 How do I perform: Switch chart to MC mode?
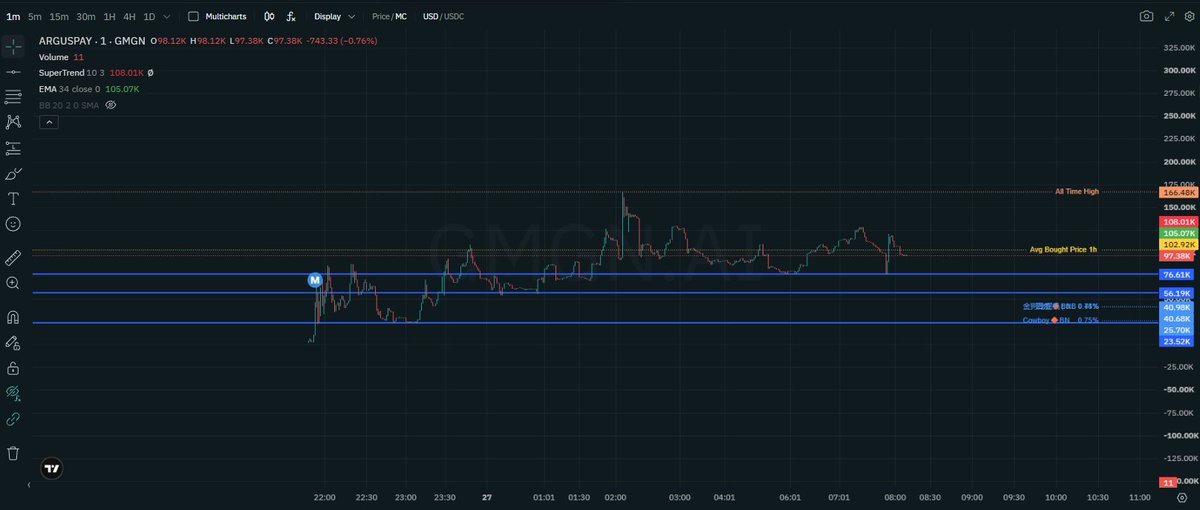(401, 16)
